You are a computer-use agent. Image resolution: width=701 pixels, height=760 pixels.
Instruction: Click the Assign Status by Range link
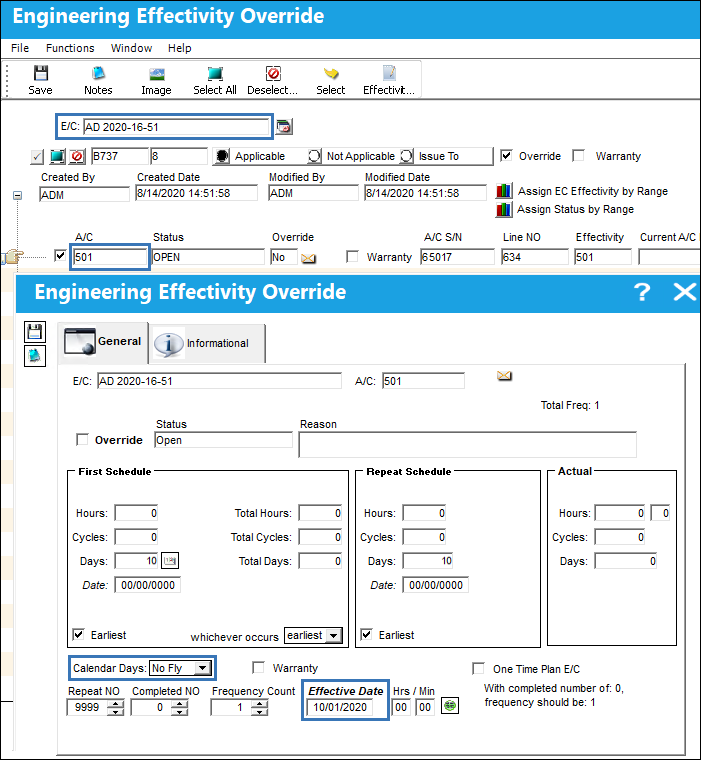point(575,209)
